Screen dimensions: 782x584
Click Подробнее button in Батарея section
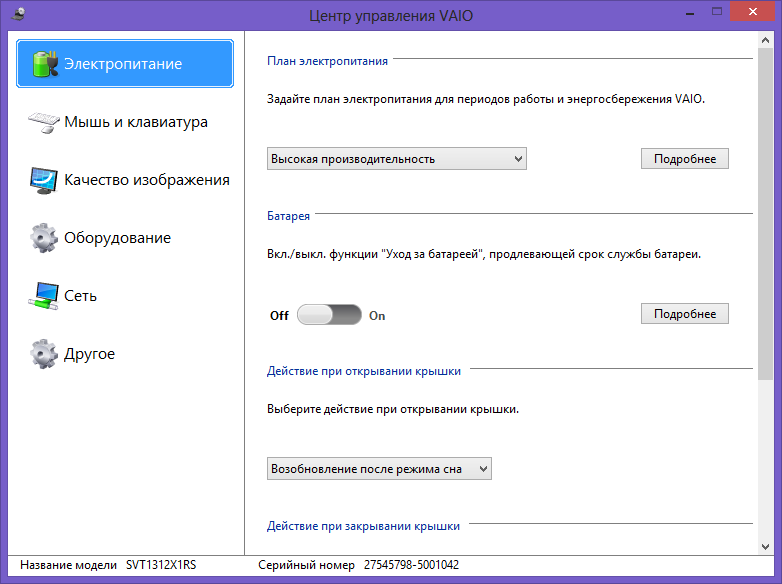pyautogui.click(x=685, y=314)
